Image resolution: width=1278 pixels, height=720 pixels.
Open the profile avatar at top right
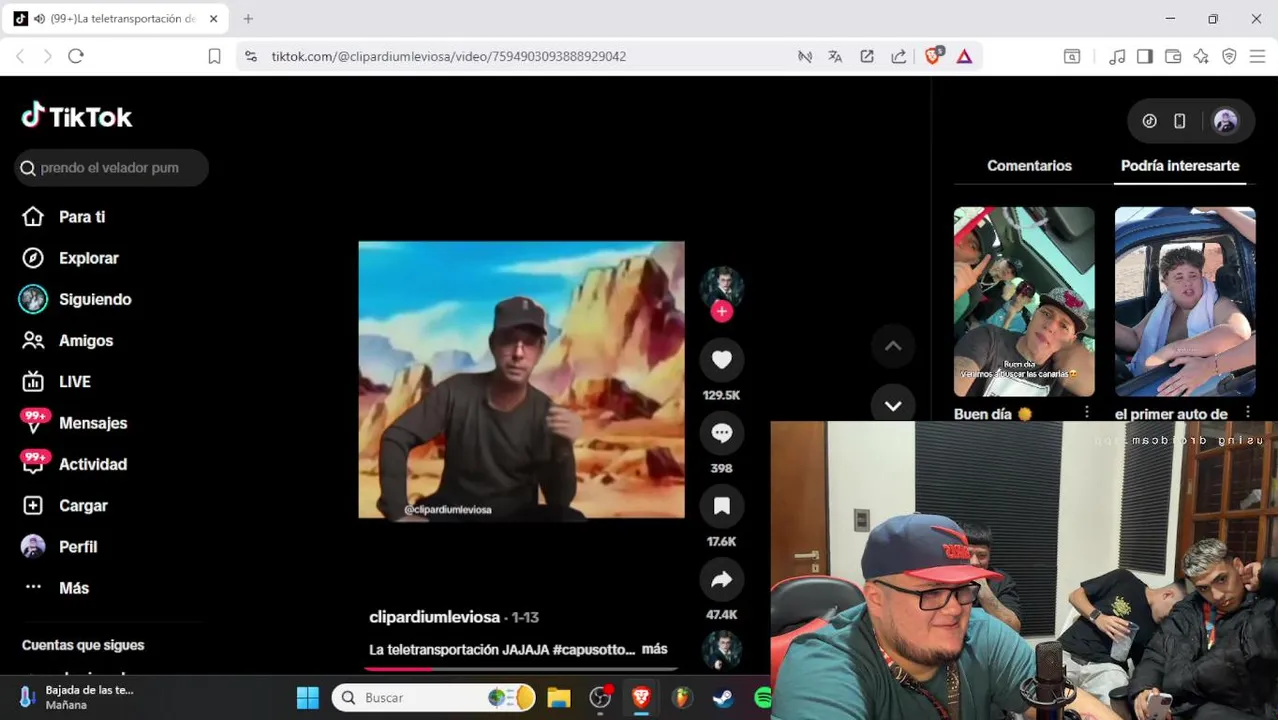(1225, 121)
